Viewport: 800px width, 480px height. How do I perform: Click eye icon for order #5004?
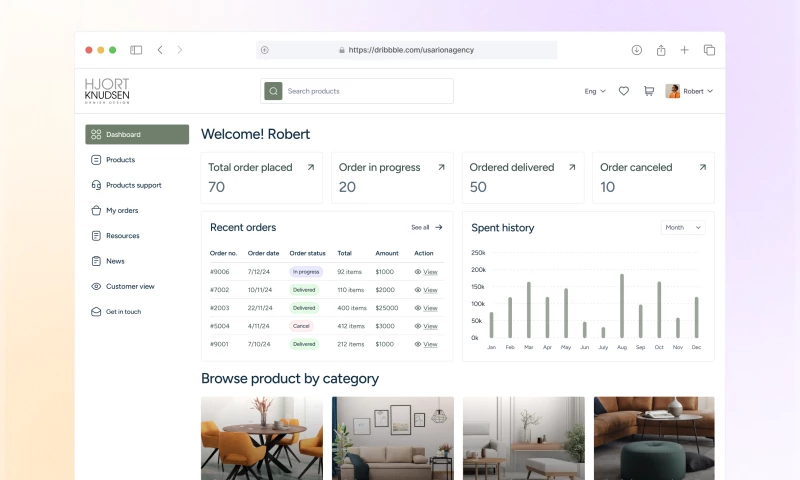click(x=418, y=326)
